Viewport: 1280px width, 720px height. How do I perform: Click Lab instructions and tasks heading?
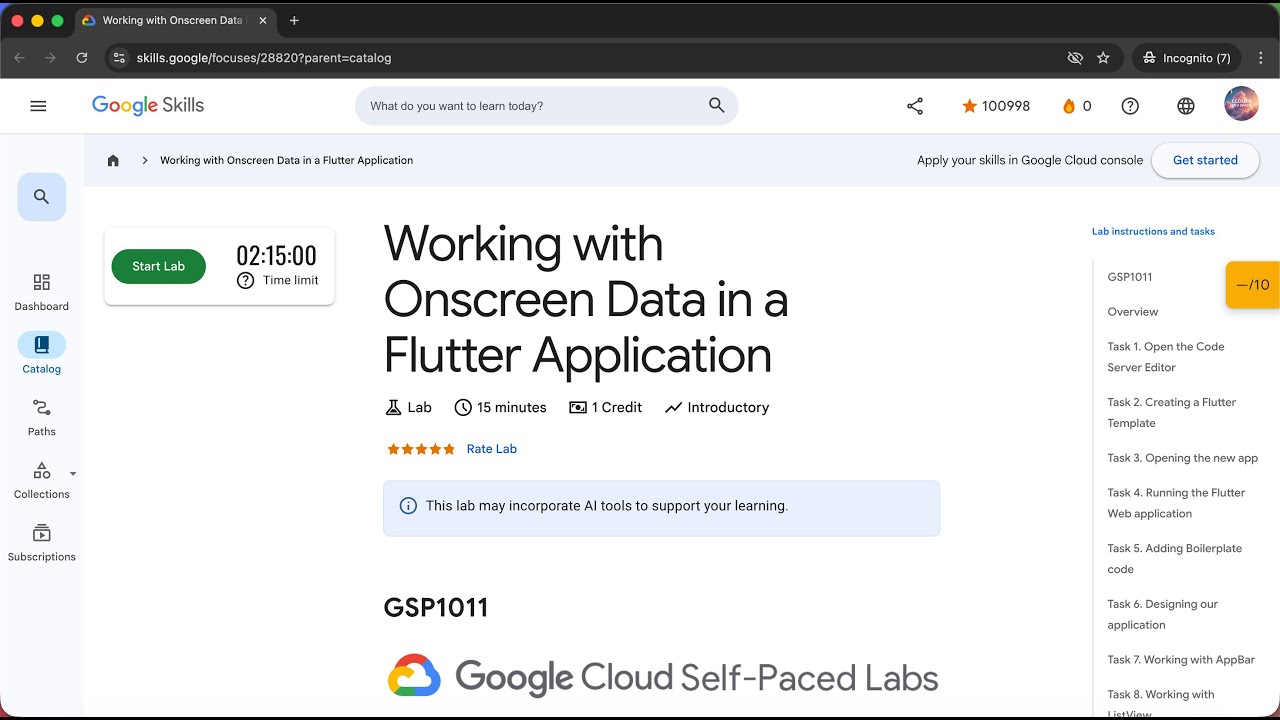(1153, 231)
